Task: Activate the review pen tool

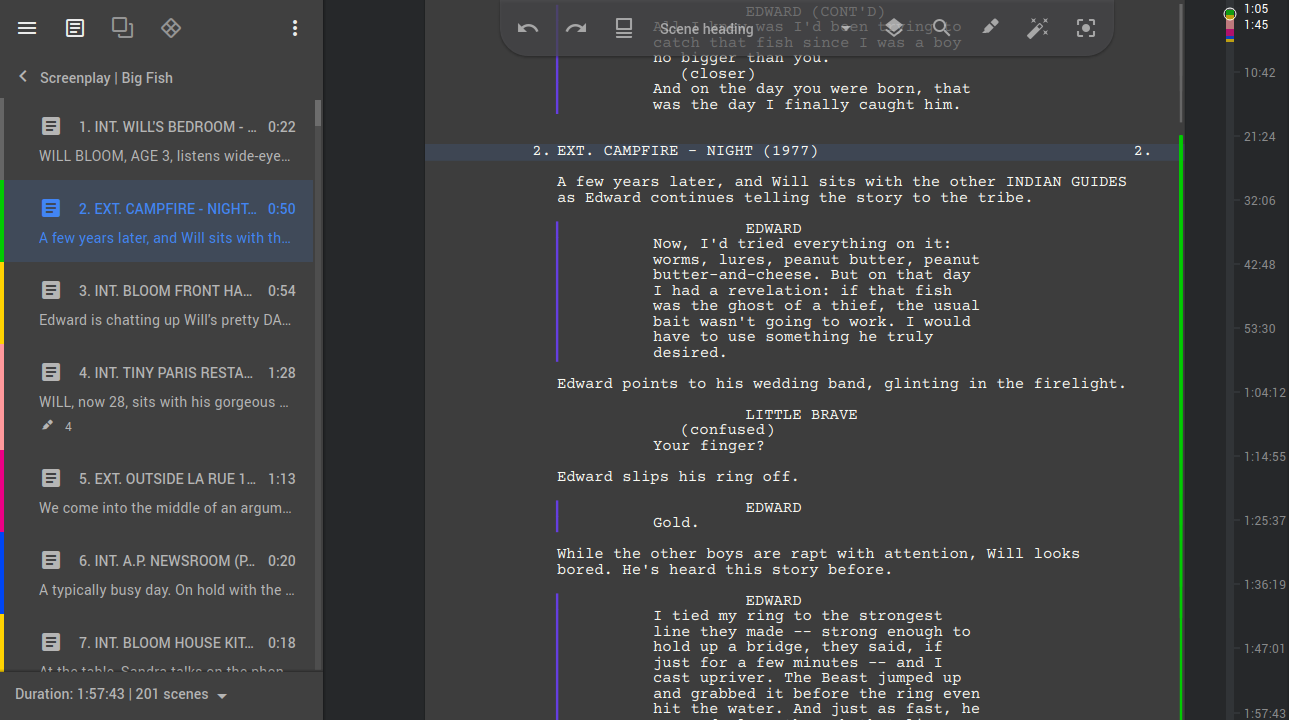Action: 990,28
